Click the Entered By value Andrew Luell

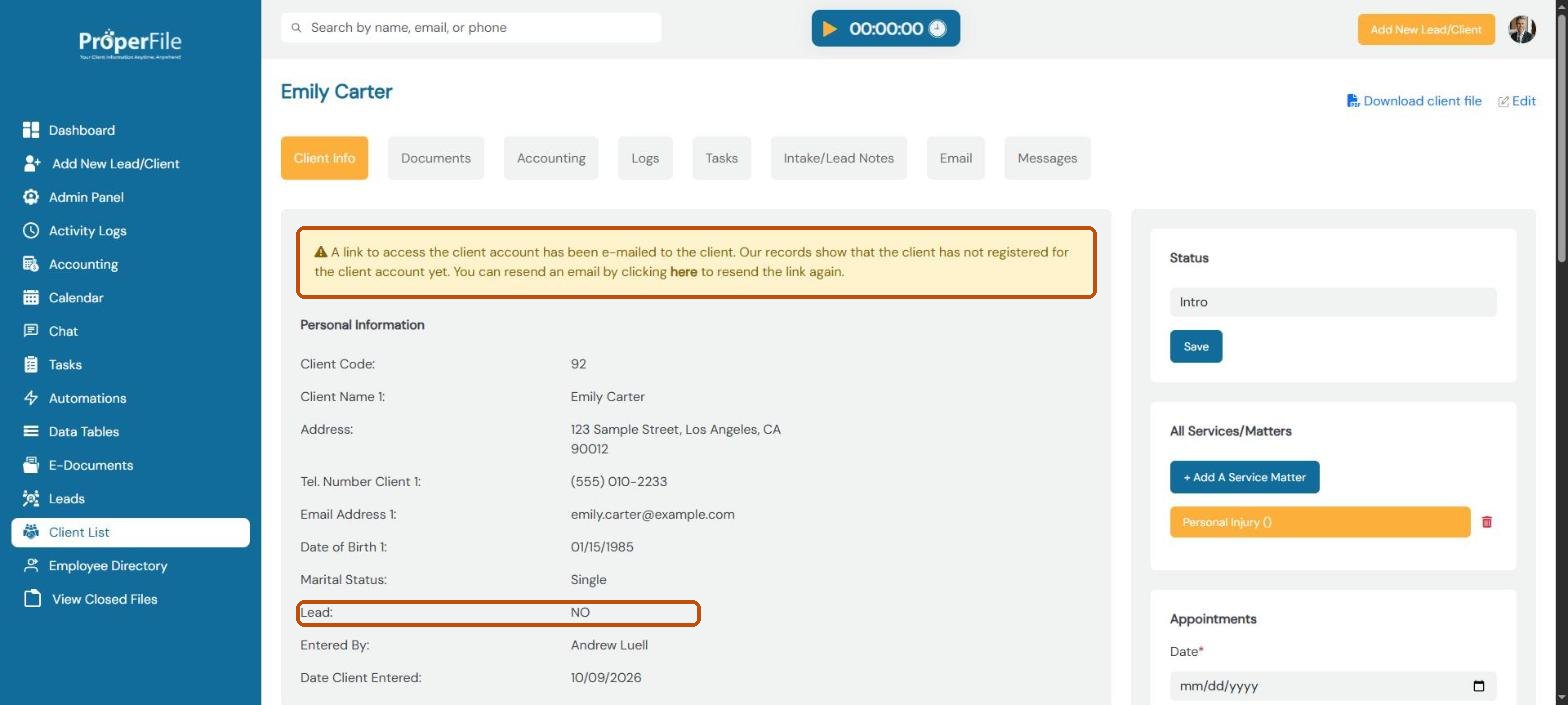click(x=609, y=645)
